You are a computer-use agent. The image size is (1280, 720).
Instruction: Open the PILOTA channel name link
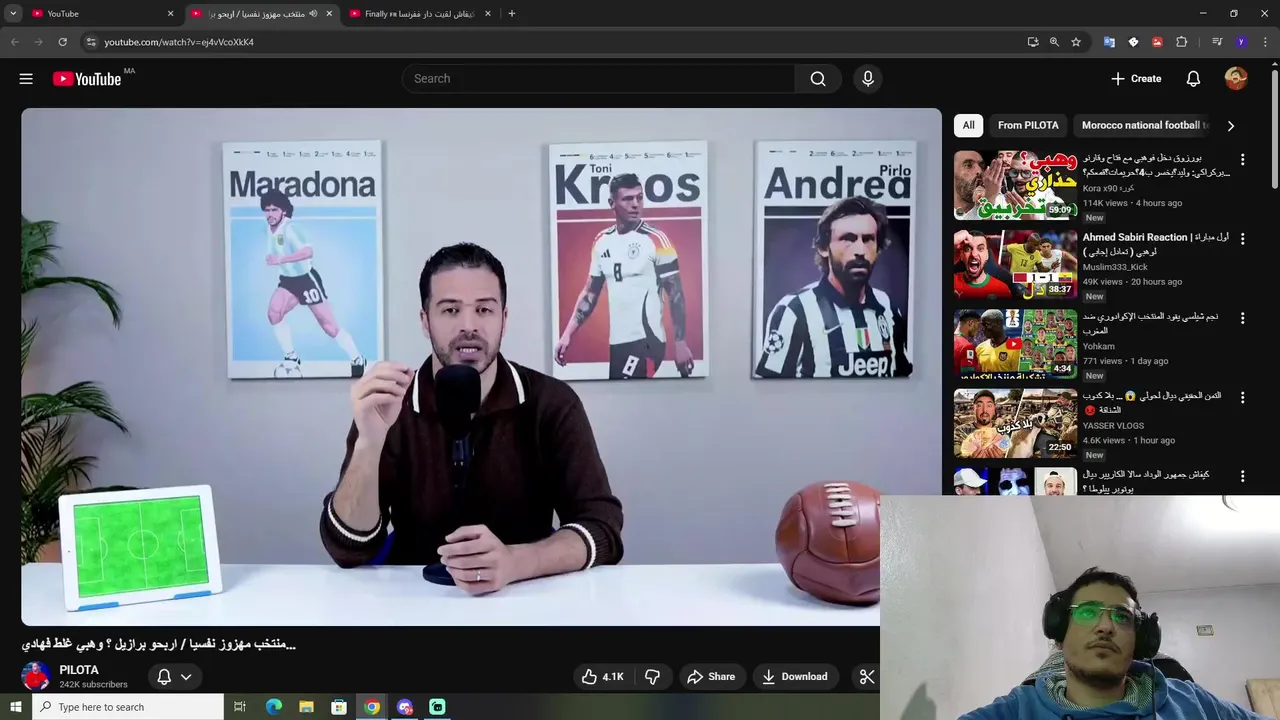79,670
